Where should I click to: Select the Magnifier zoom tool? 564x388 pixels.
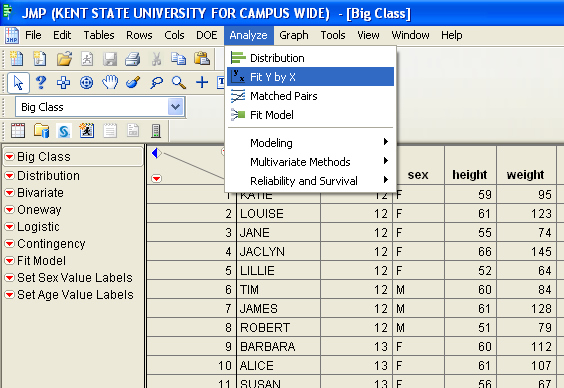179,83
